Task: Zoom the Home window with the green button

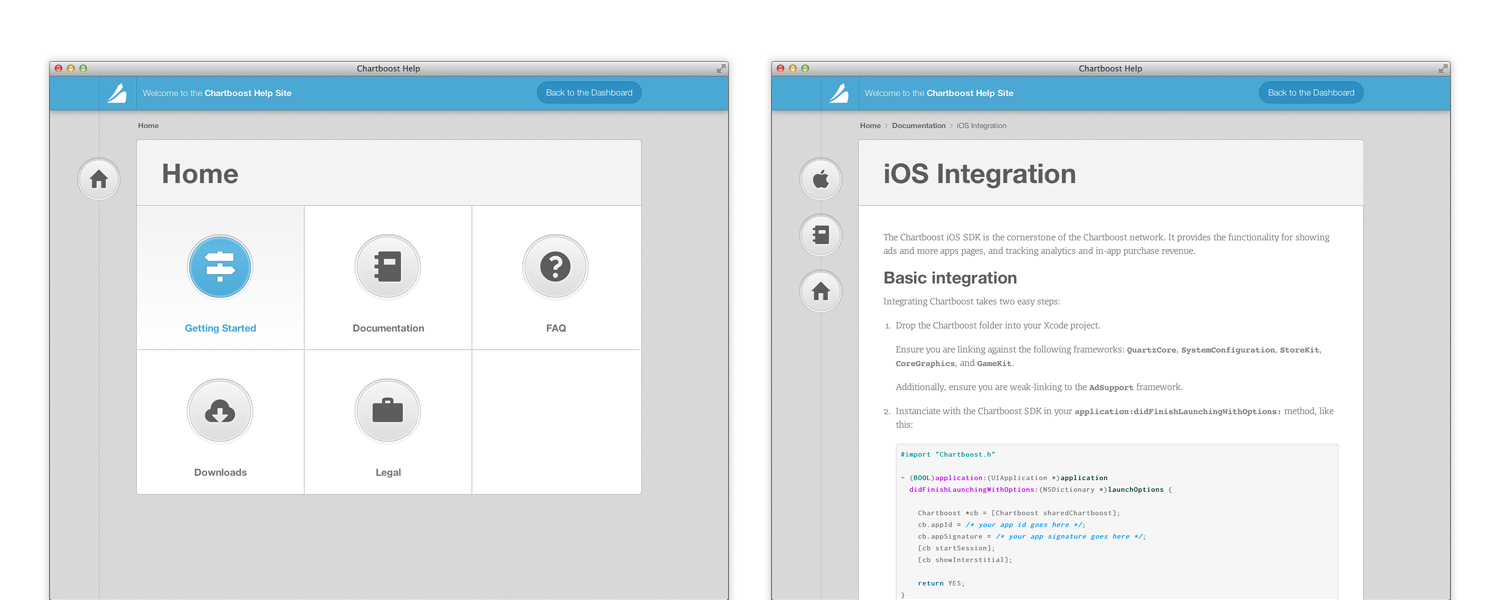Action: coord(83,68)
